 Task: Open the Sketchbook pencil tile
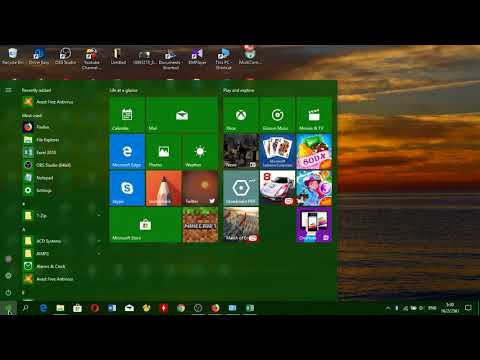point(164,188)
